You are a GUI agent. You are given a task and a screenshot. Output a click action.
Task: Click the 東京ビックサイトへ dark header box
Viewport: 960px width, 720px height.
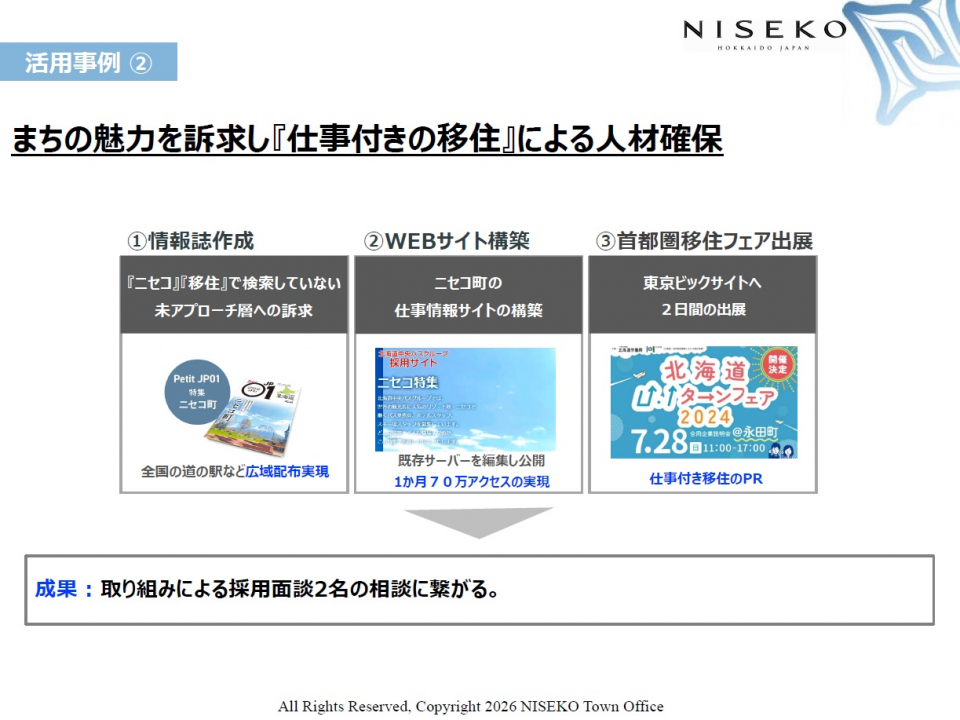click(703, 296)
